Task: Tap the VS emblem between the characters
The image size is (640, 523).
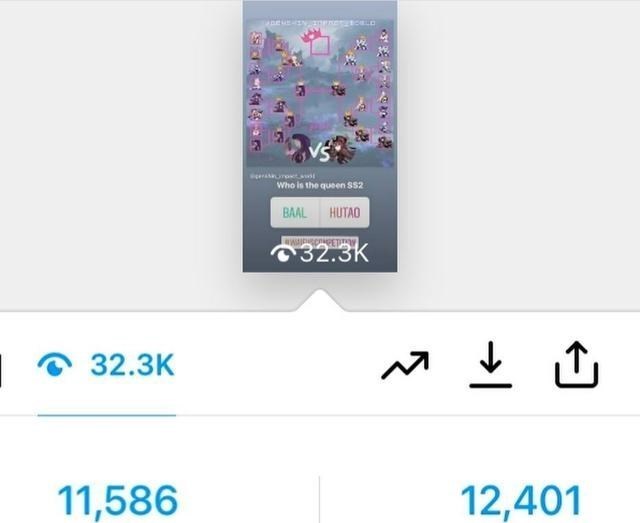Action: [x=319, y=153]
